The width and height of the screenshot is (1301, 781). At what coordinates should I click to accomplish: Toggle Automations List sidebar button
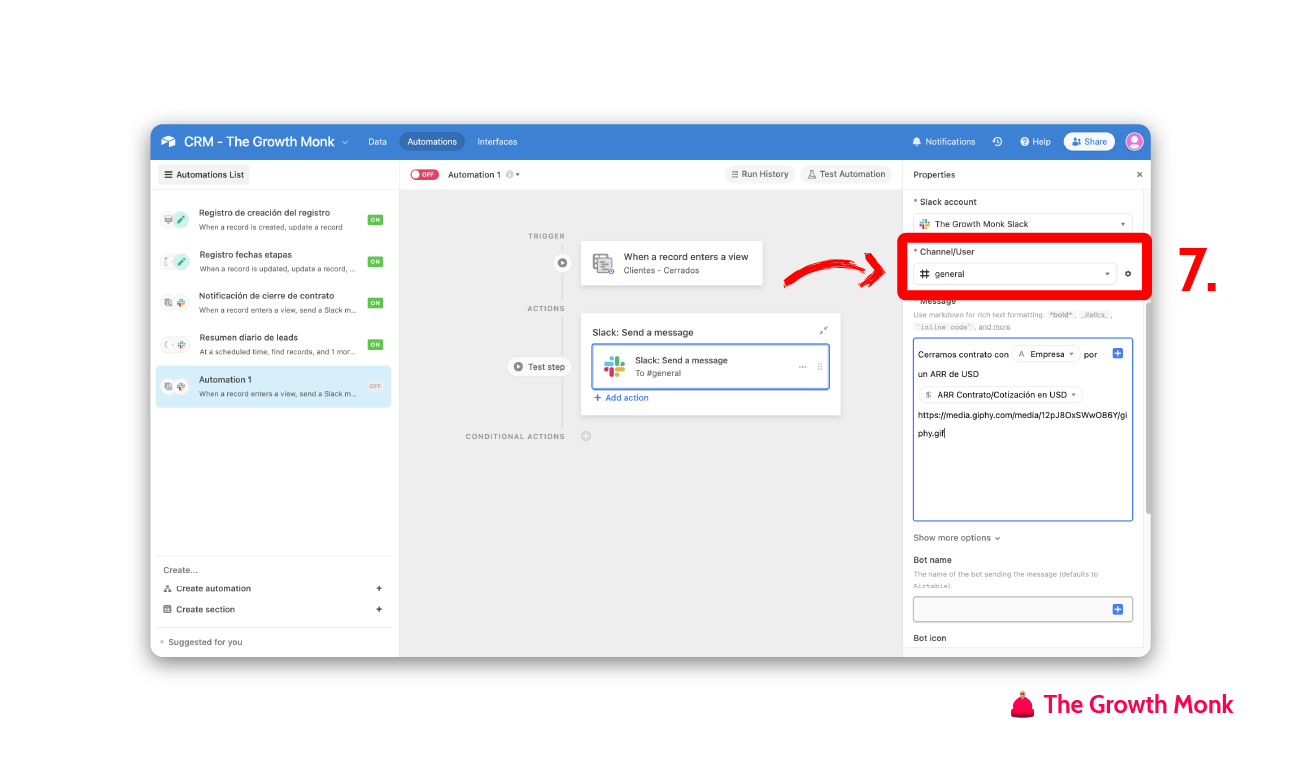click(204, 174)
